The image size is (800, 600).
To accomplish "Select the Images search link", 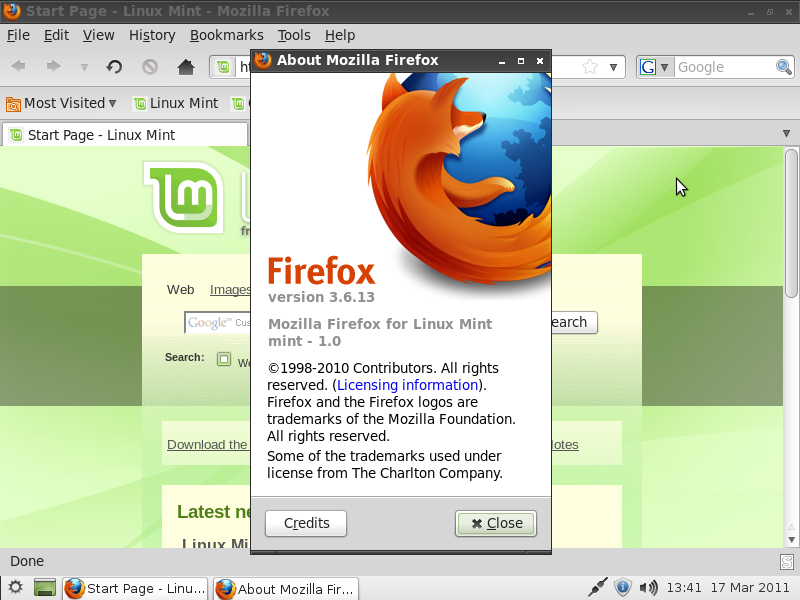I will pos(230,290).
